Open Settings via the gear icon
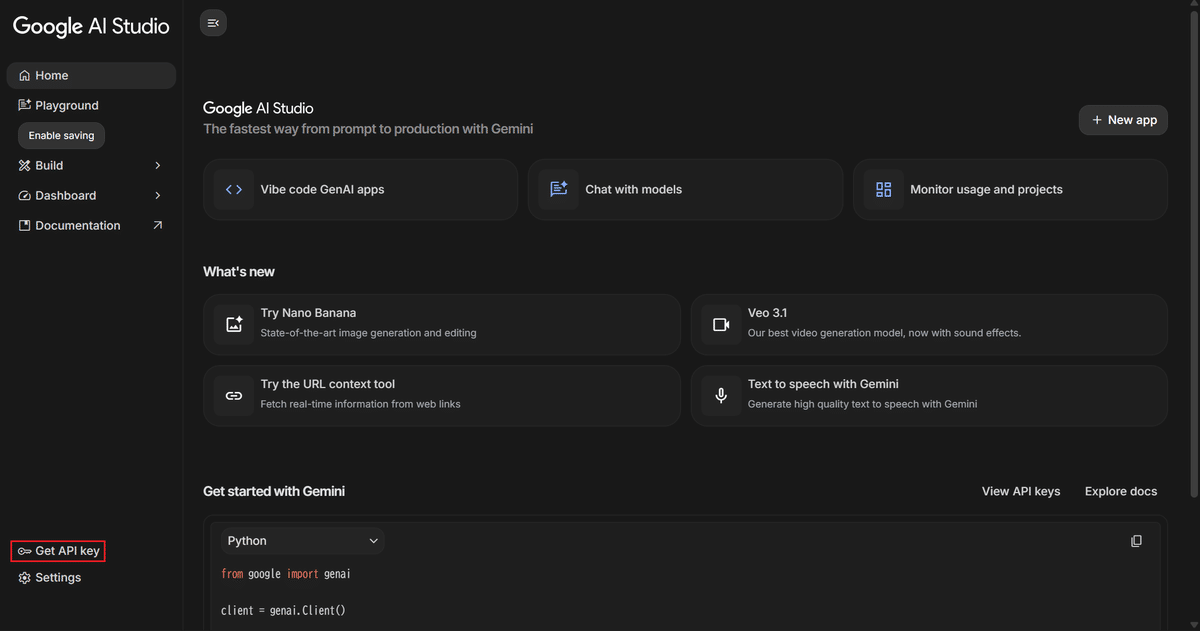The image size is (1200, 631). (x=23, y=577)
